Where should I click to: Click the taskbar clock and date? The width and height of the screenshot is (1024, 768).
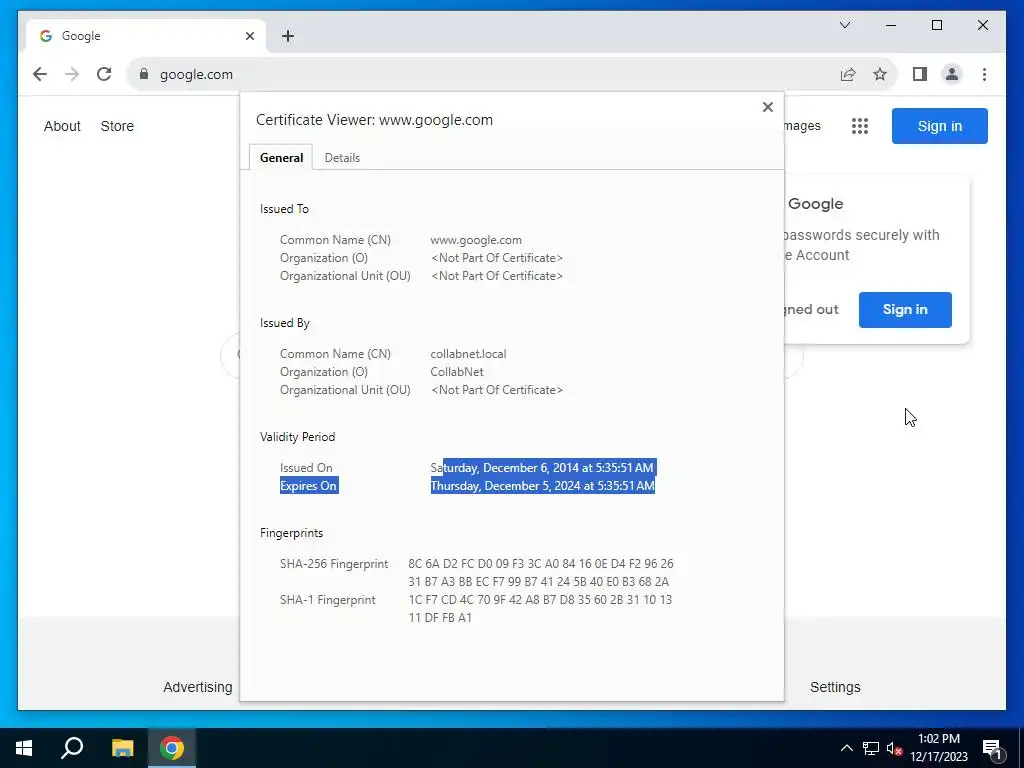(x=938, y=748)
